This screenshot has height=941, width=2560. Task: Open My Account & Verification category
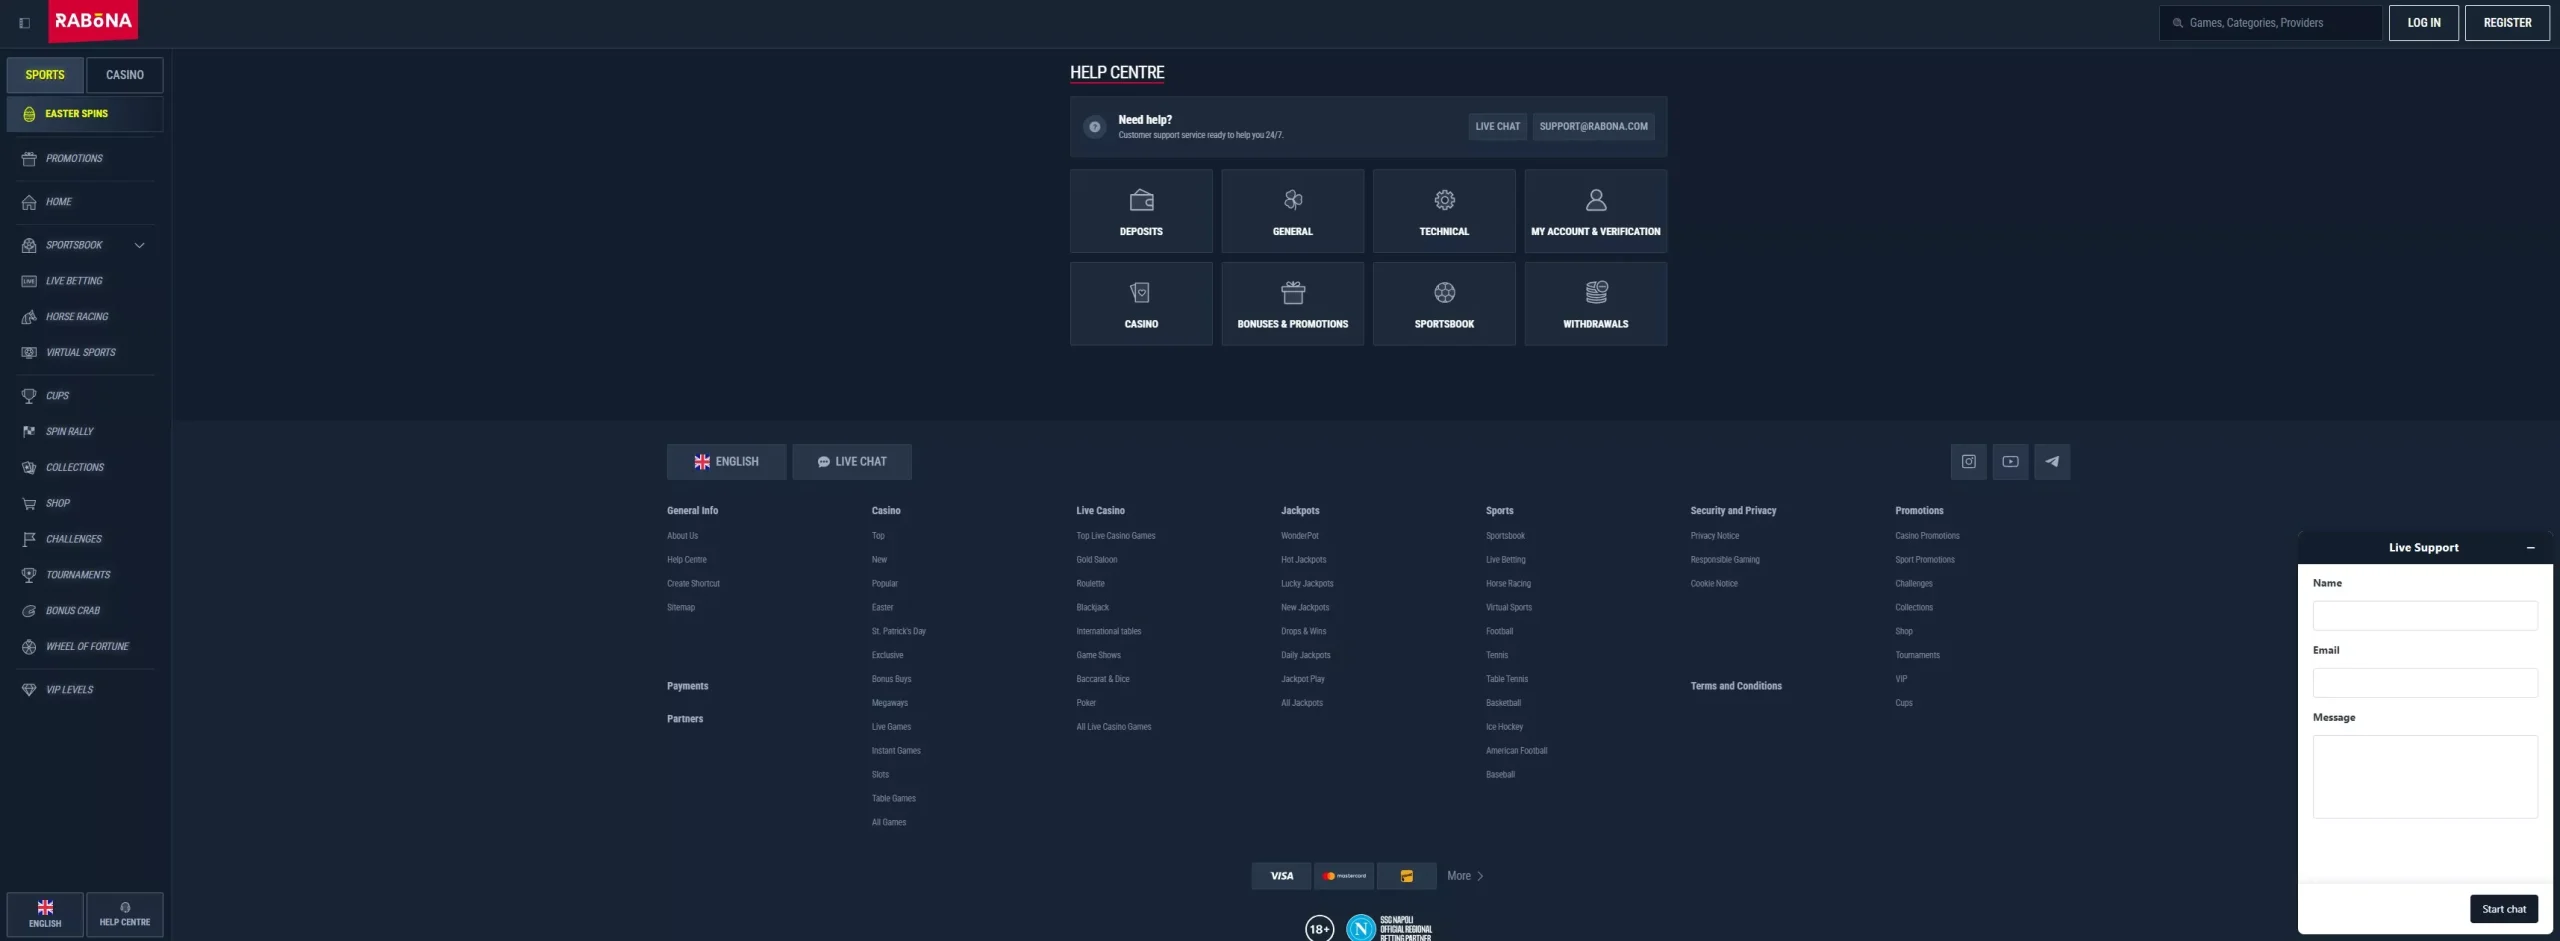1595,211
